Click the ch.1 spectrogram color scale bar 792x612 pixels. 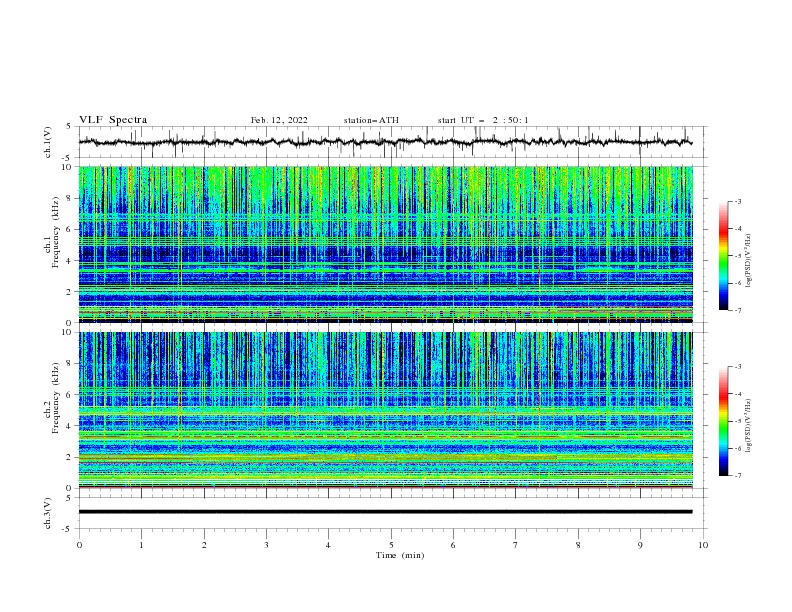tap(723, 255)
